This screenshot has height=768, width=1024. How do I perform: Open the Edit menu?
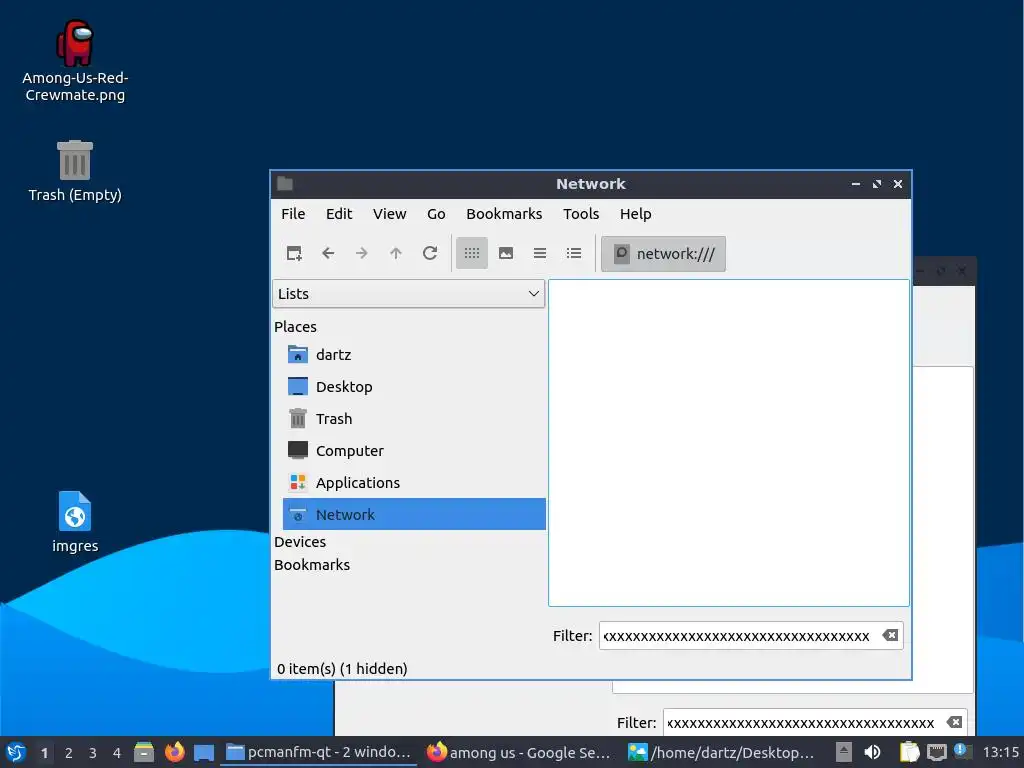pos(339,214)
